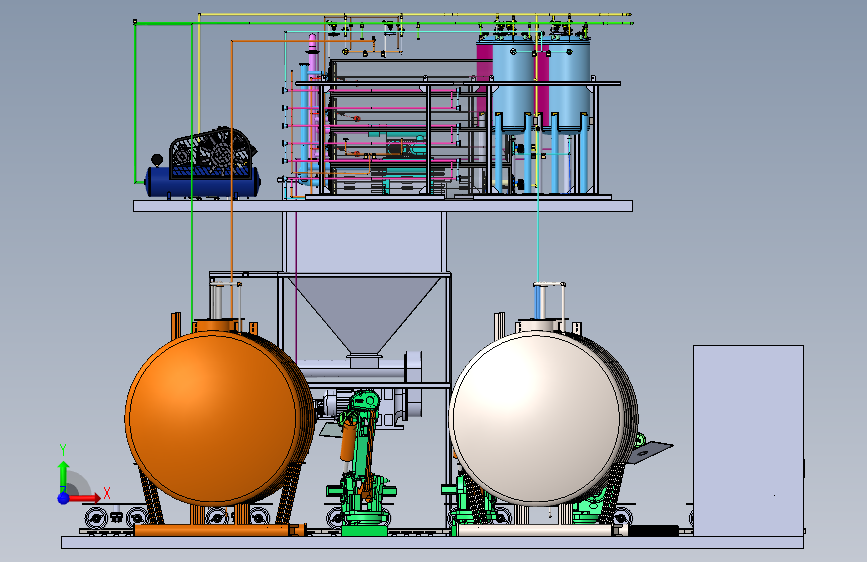Image resolution: width=867 pixels, height=562 pixels.
Task: Select the bottom base floor plate
Action: point(432,542)
